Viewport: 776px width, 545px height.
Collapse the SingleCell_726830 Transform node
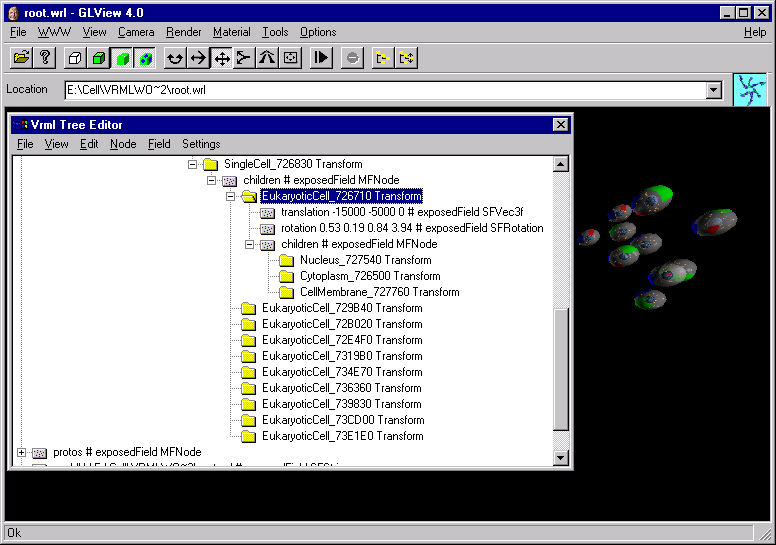(x=193, y=164)
